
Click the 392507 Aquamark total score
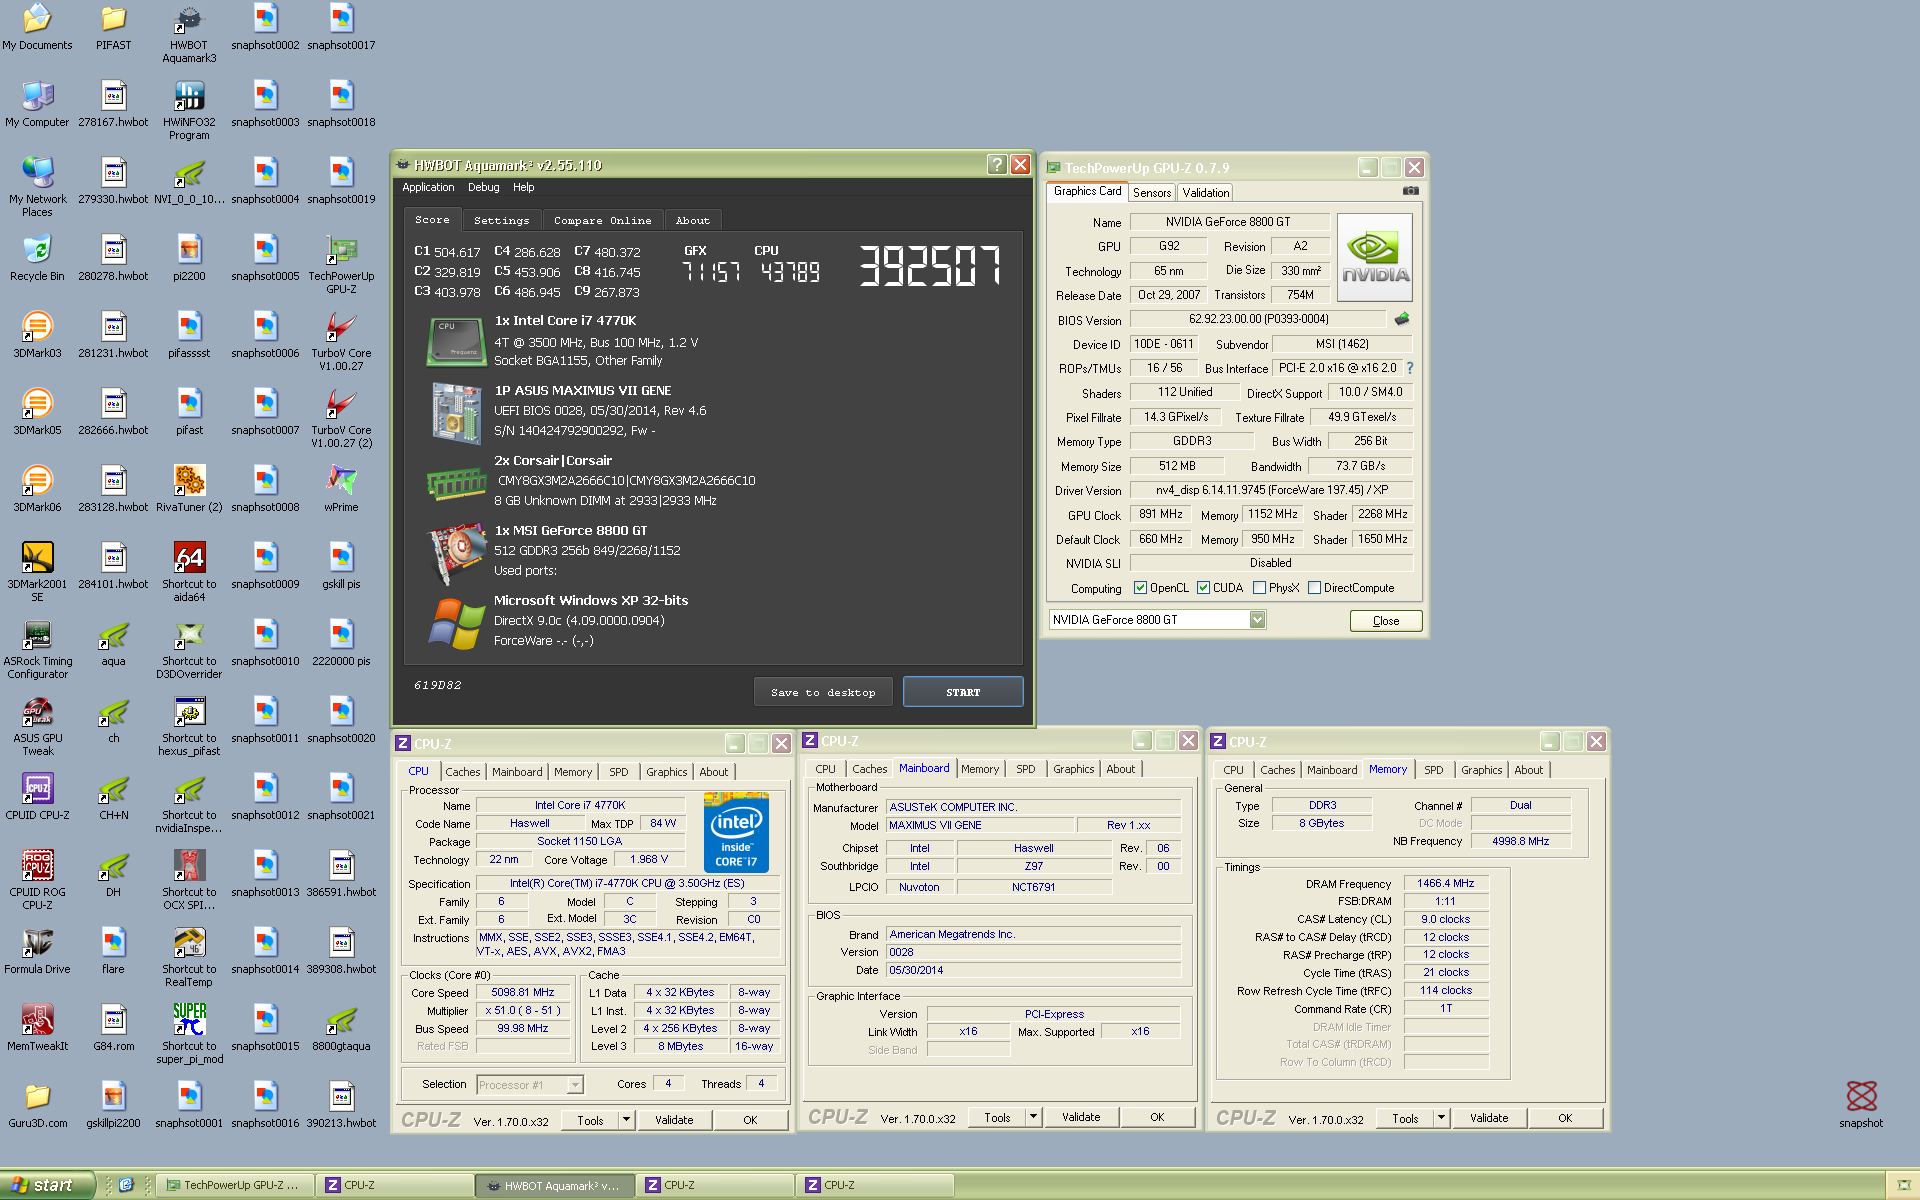point(929,266)
